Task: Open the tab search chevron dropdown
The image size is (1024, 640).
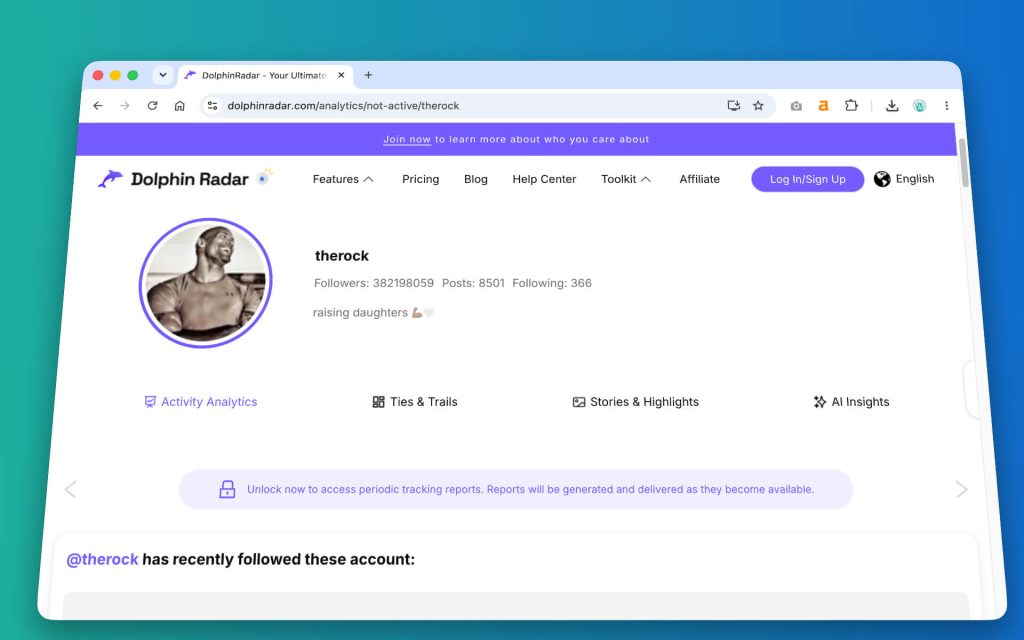Action: pos(163,75)
